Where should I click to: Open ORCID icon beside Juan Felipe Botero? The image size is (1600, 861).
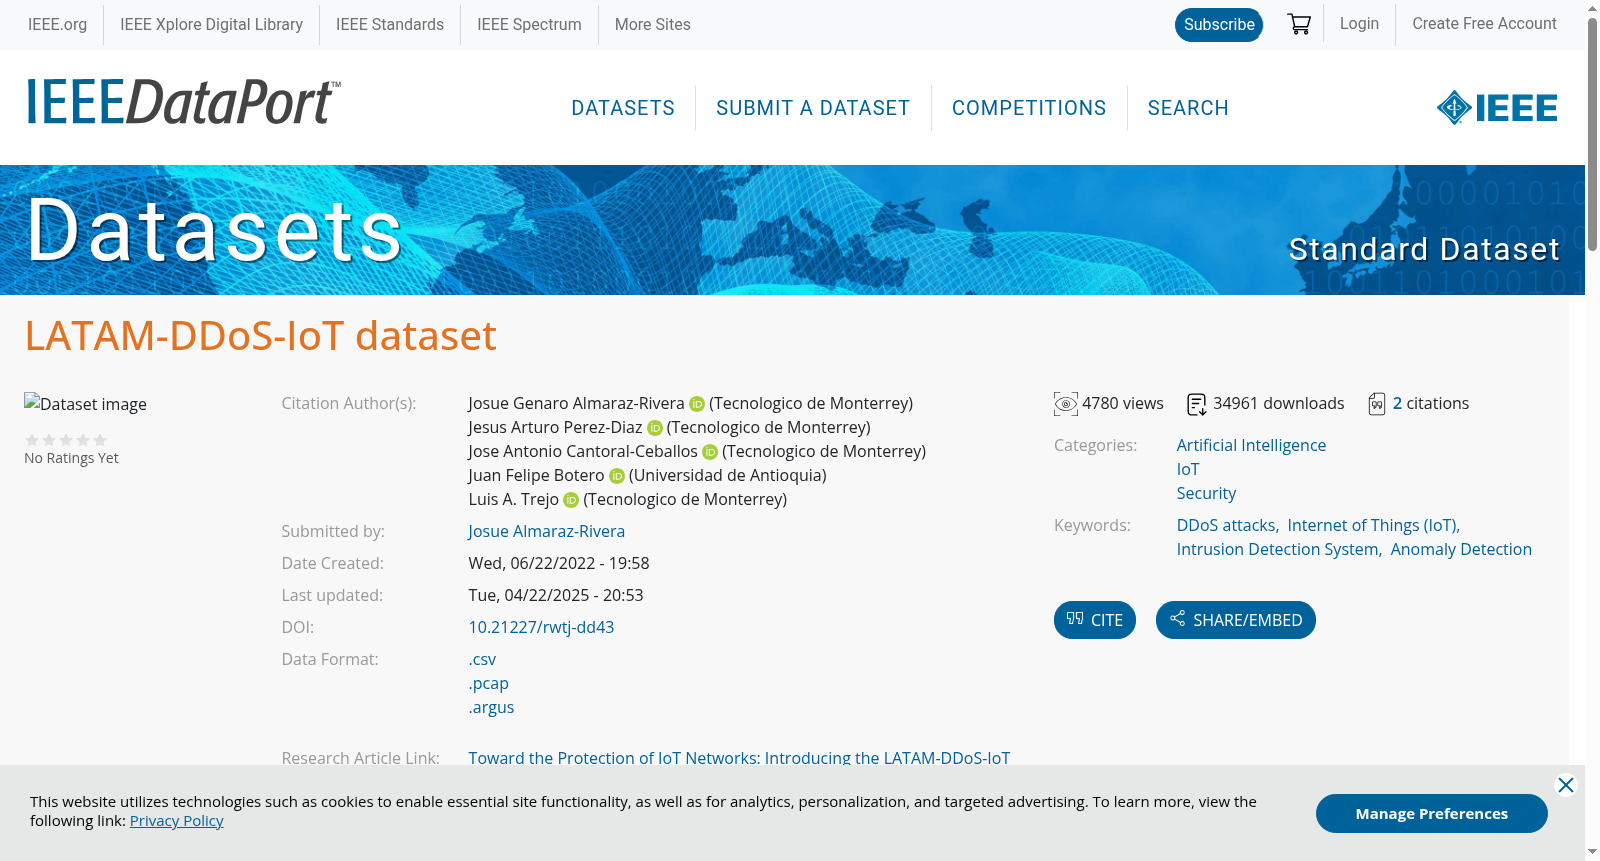(617, 476)
